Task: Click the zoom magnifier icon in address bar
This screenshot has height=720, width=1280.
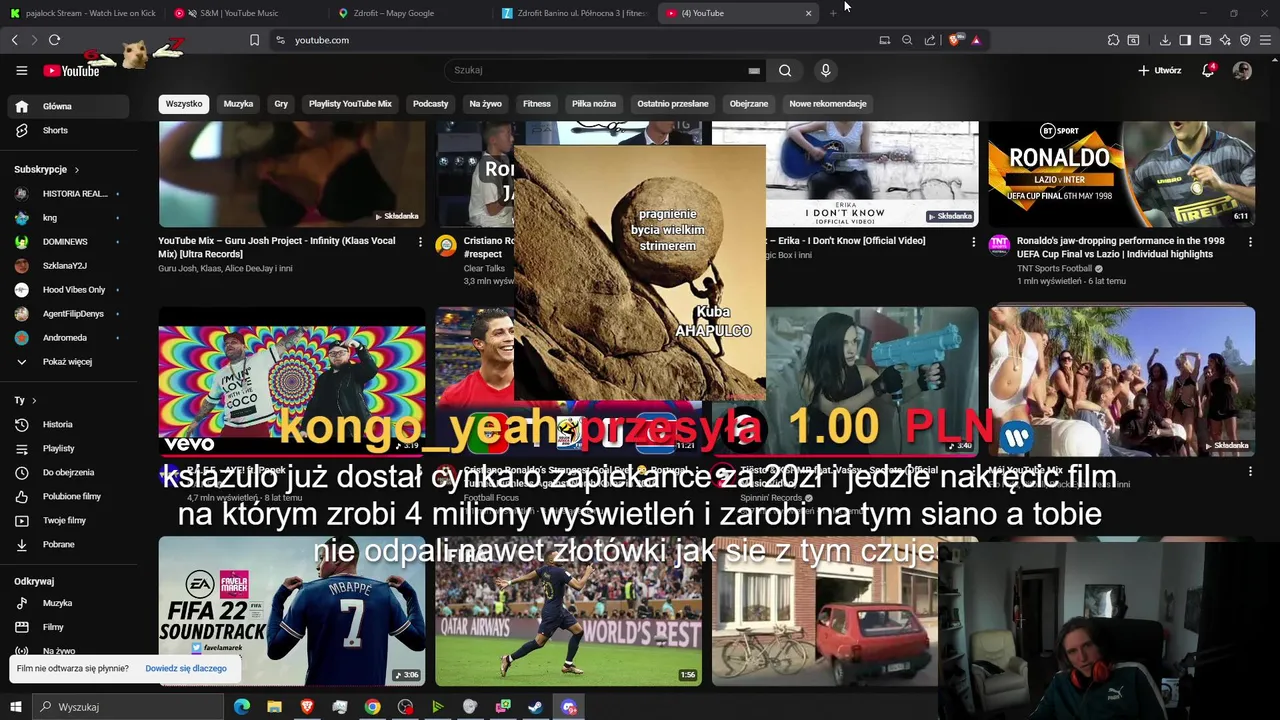Action: (907, 40)
